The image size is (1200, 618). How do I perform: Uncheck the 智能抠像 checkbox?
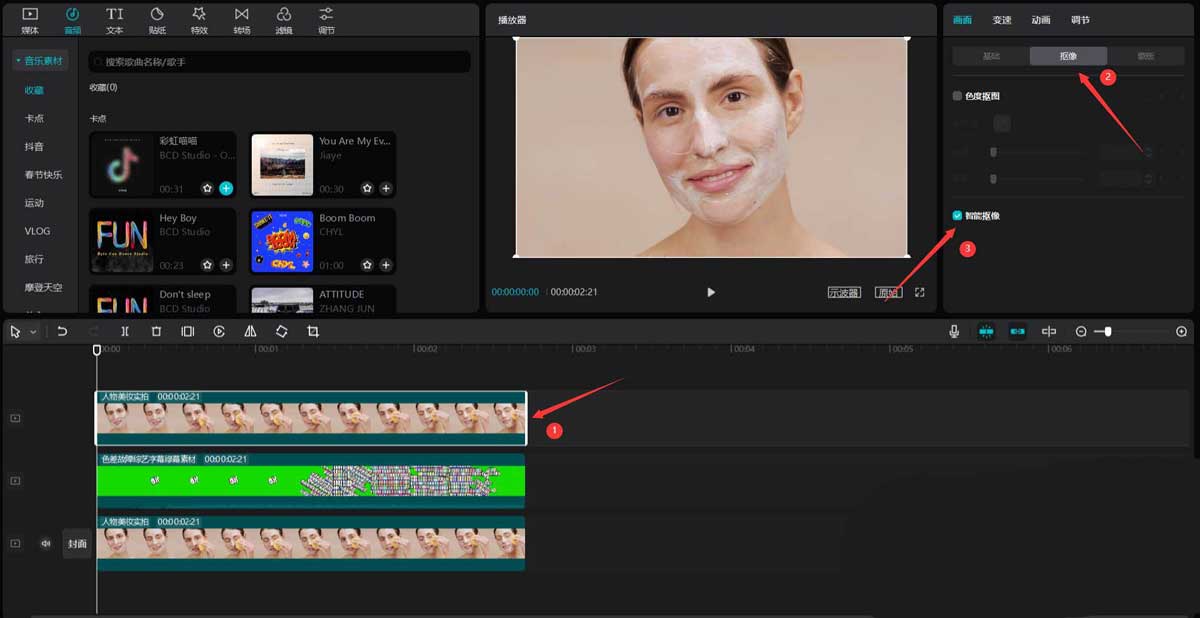957,215
